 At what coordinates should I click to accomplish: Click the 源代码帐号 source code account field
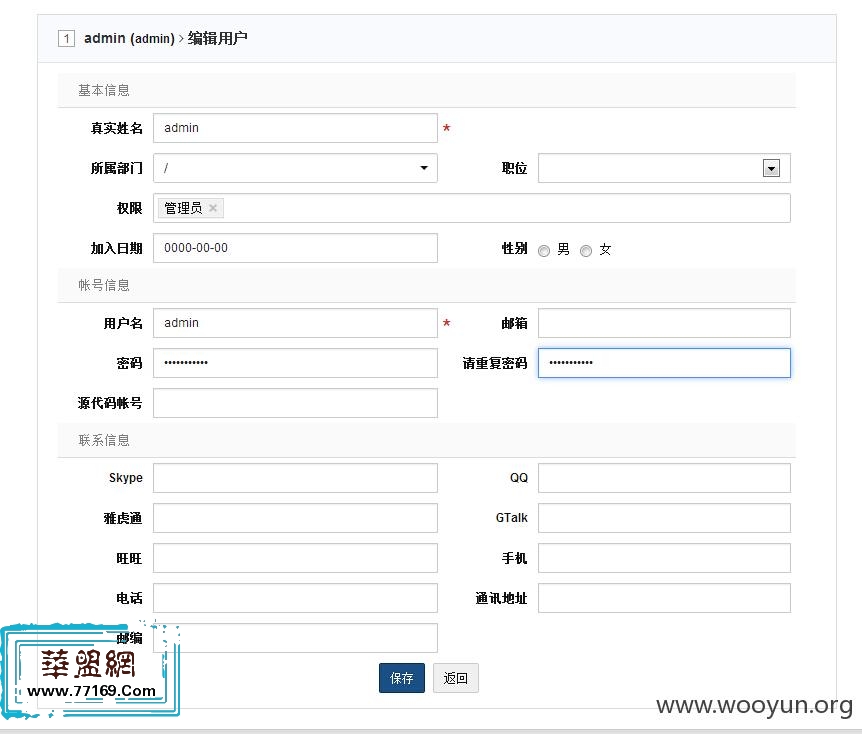295,403
